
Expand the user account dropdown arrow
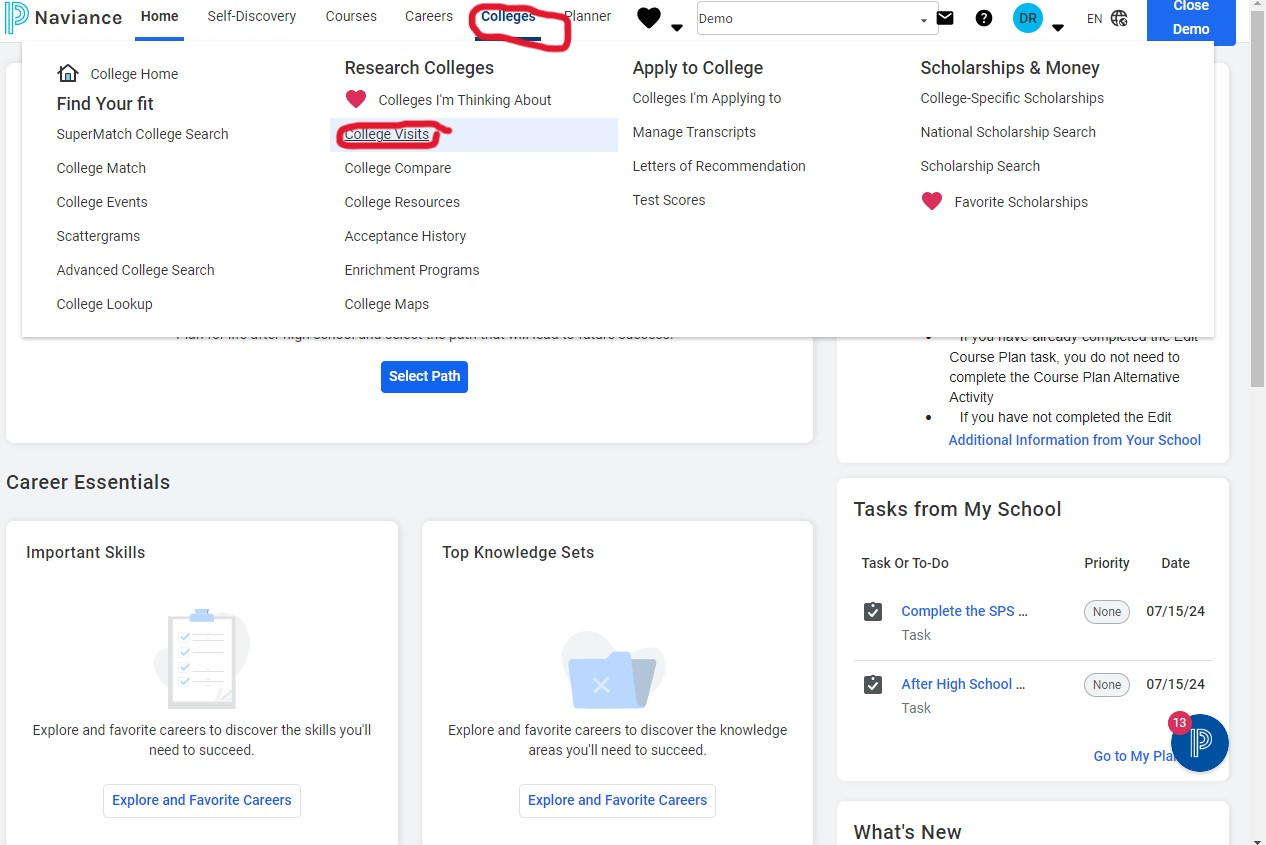(x=1058, y=27)
